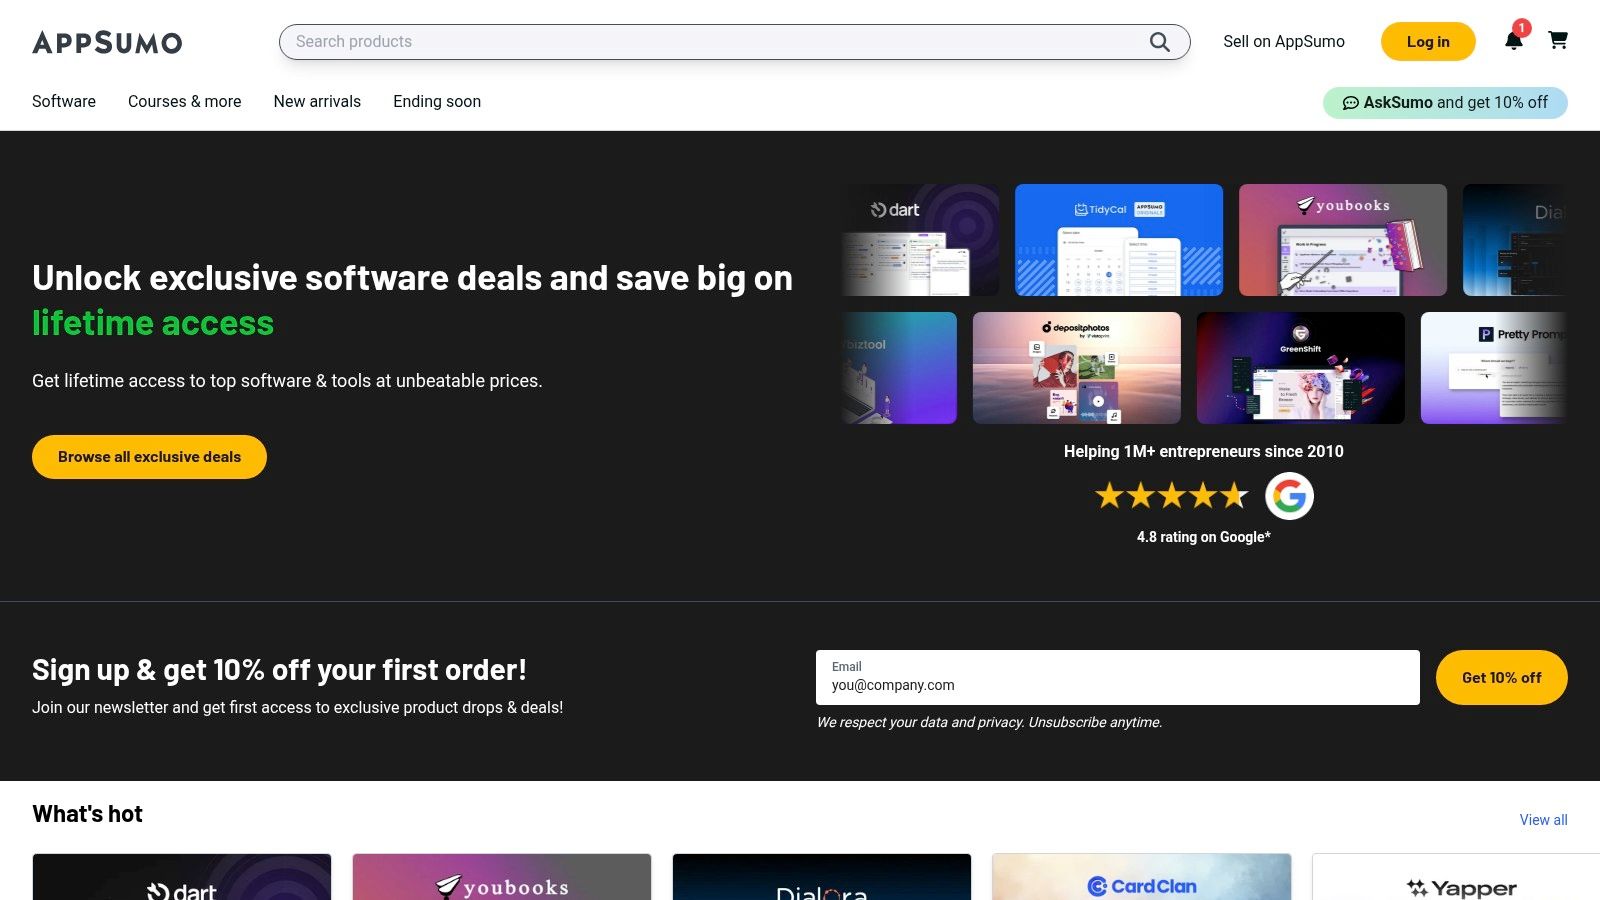Click the Get 10% off button
The image size is (1600, 900).
click(1501, 677)
